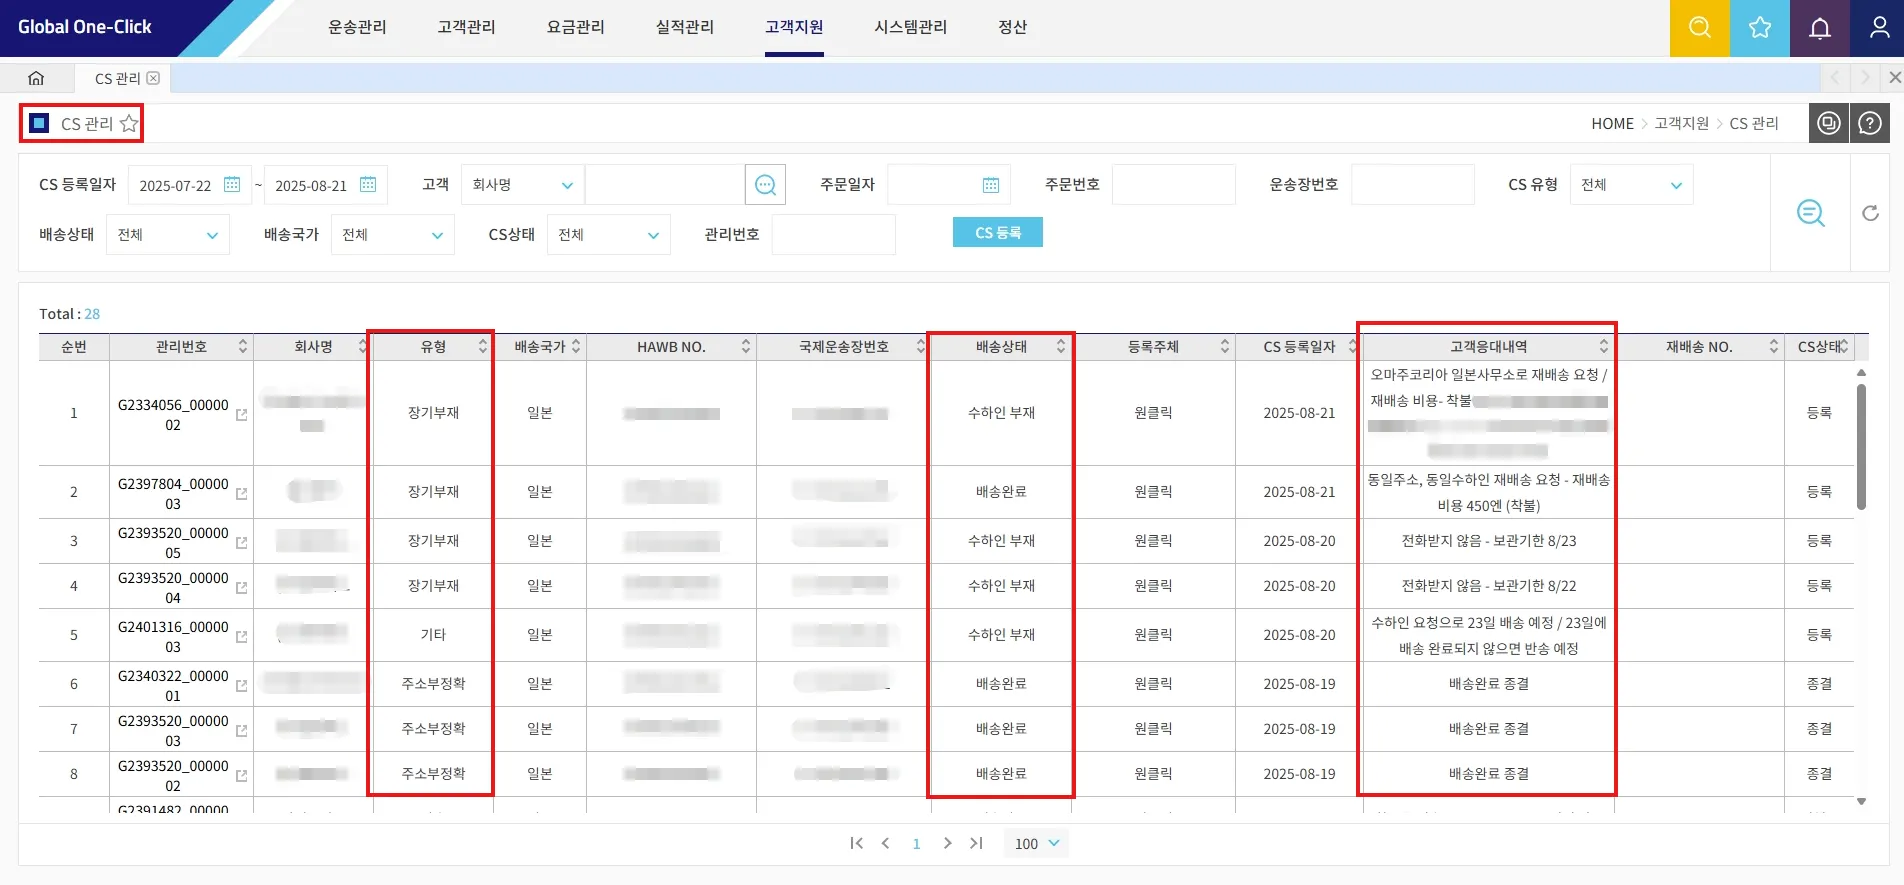Change page size dropdown showing 100

(x=1036, y=843)
